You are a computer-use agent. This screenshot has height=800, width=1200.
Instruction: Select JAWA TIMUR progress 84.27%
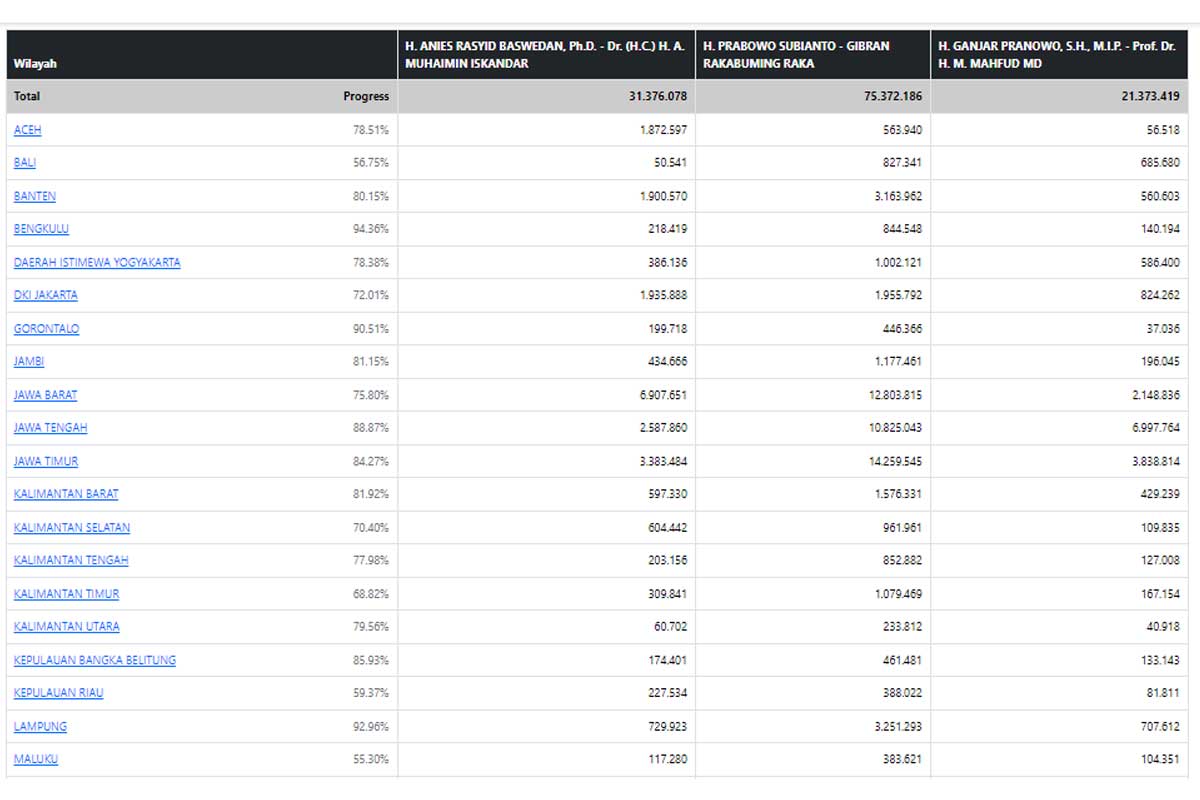coord(371,461)
